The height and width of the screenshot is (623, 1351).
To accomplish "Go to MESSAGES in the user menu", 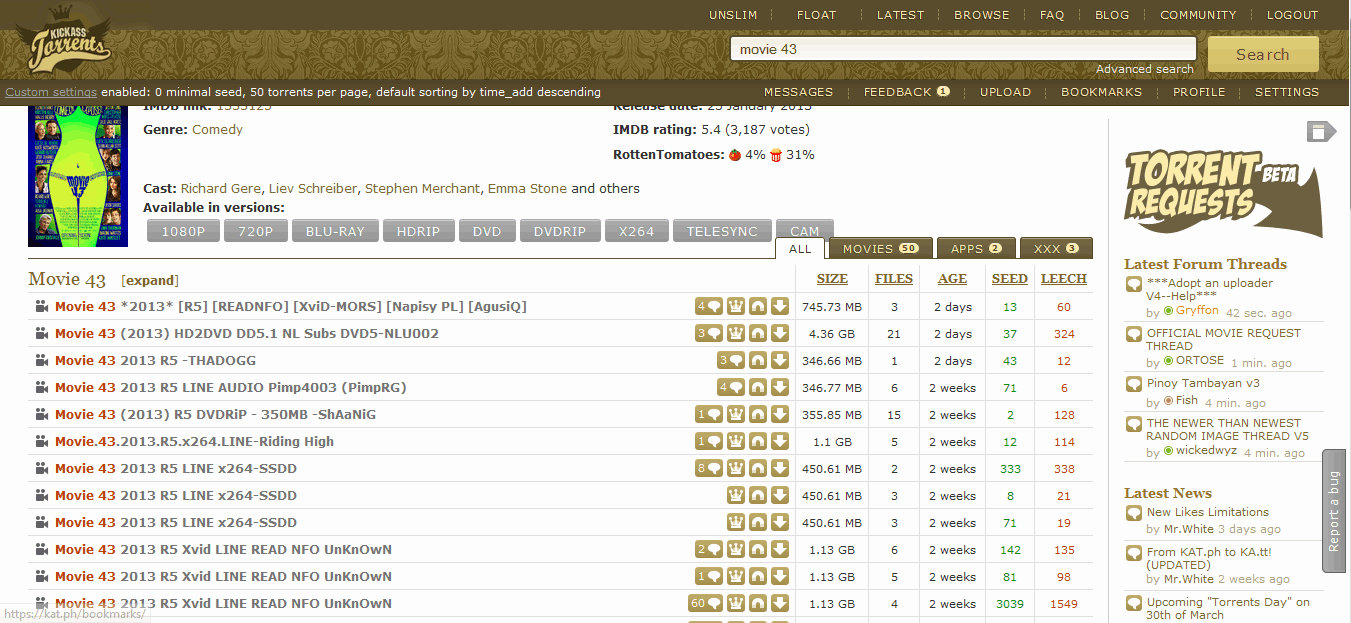I will pyautogui.click(x=798, y=92).
